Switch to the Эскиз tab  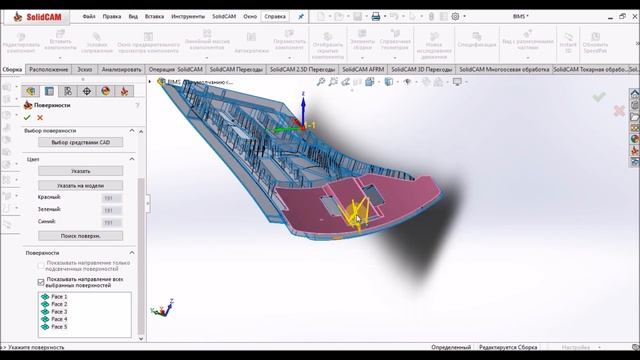pos(84,69)
